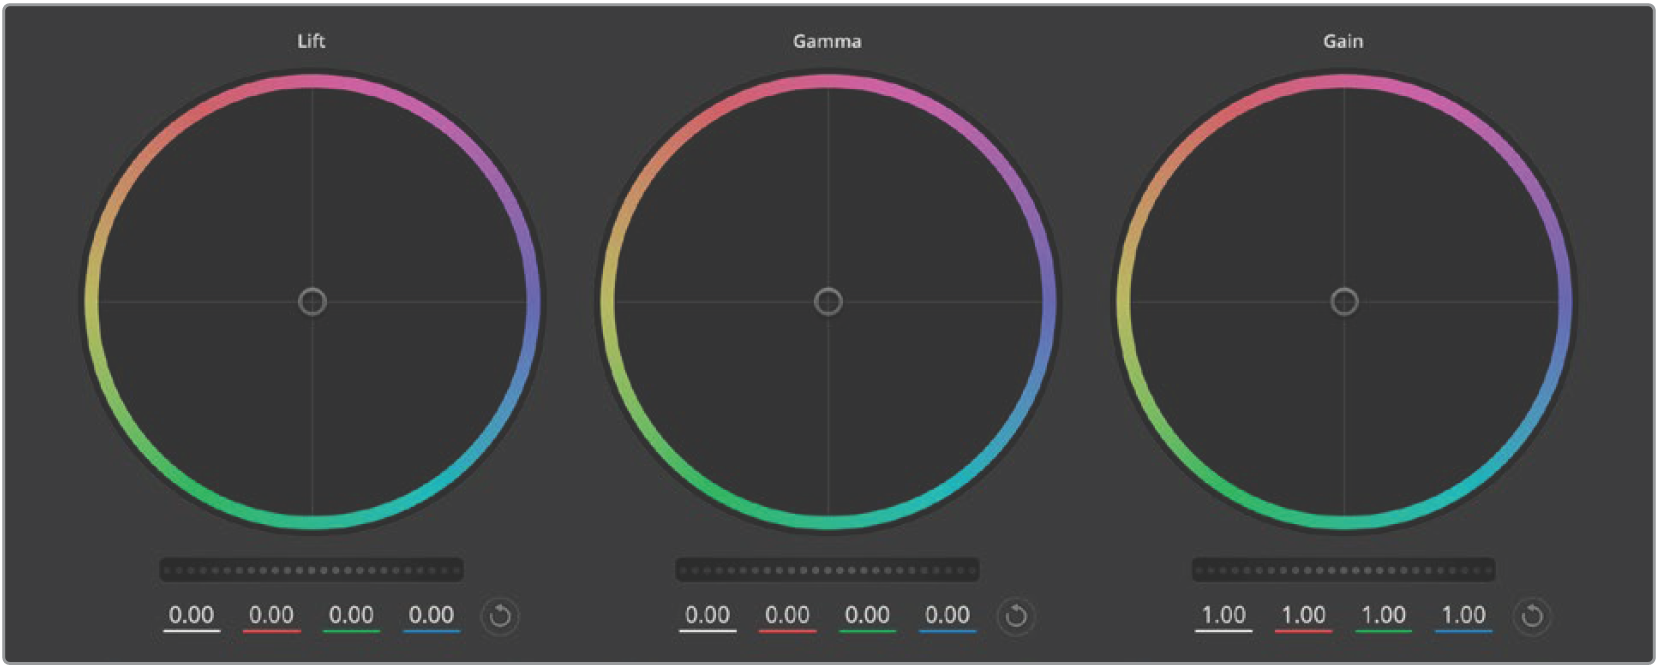
Task: Select the Gamma blue value field
Action: [947, 616]
